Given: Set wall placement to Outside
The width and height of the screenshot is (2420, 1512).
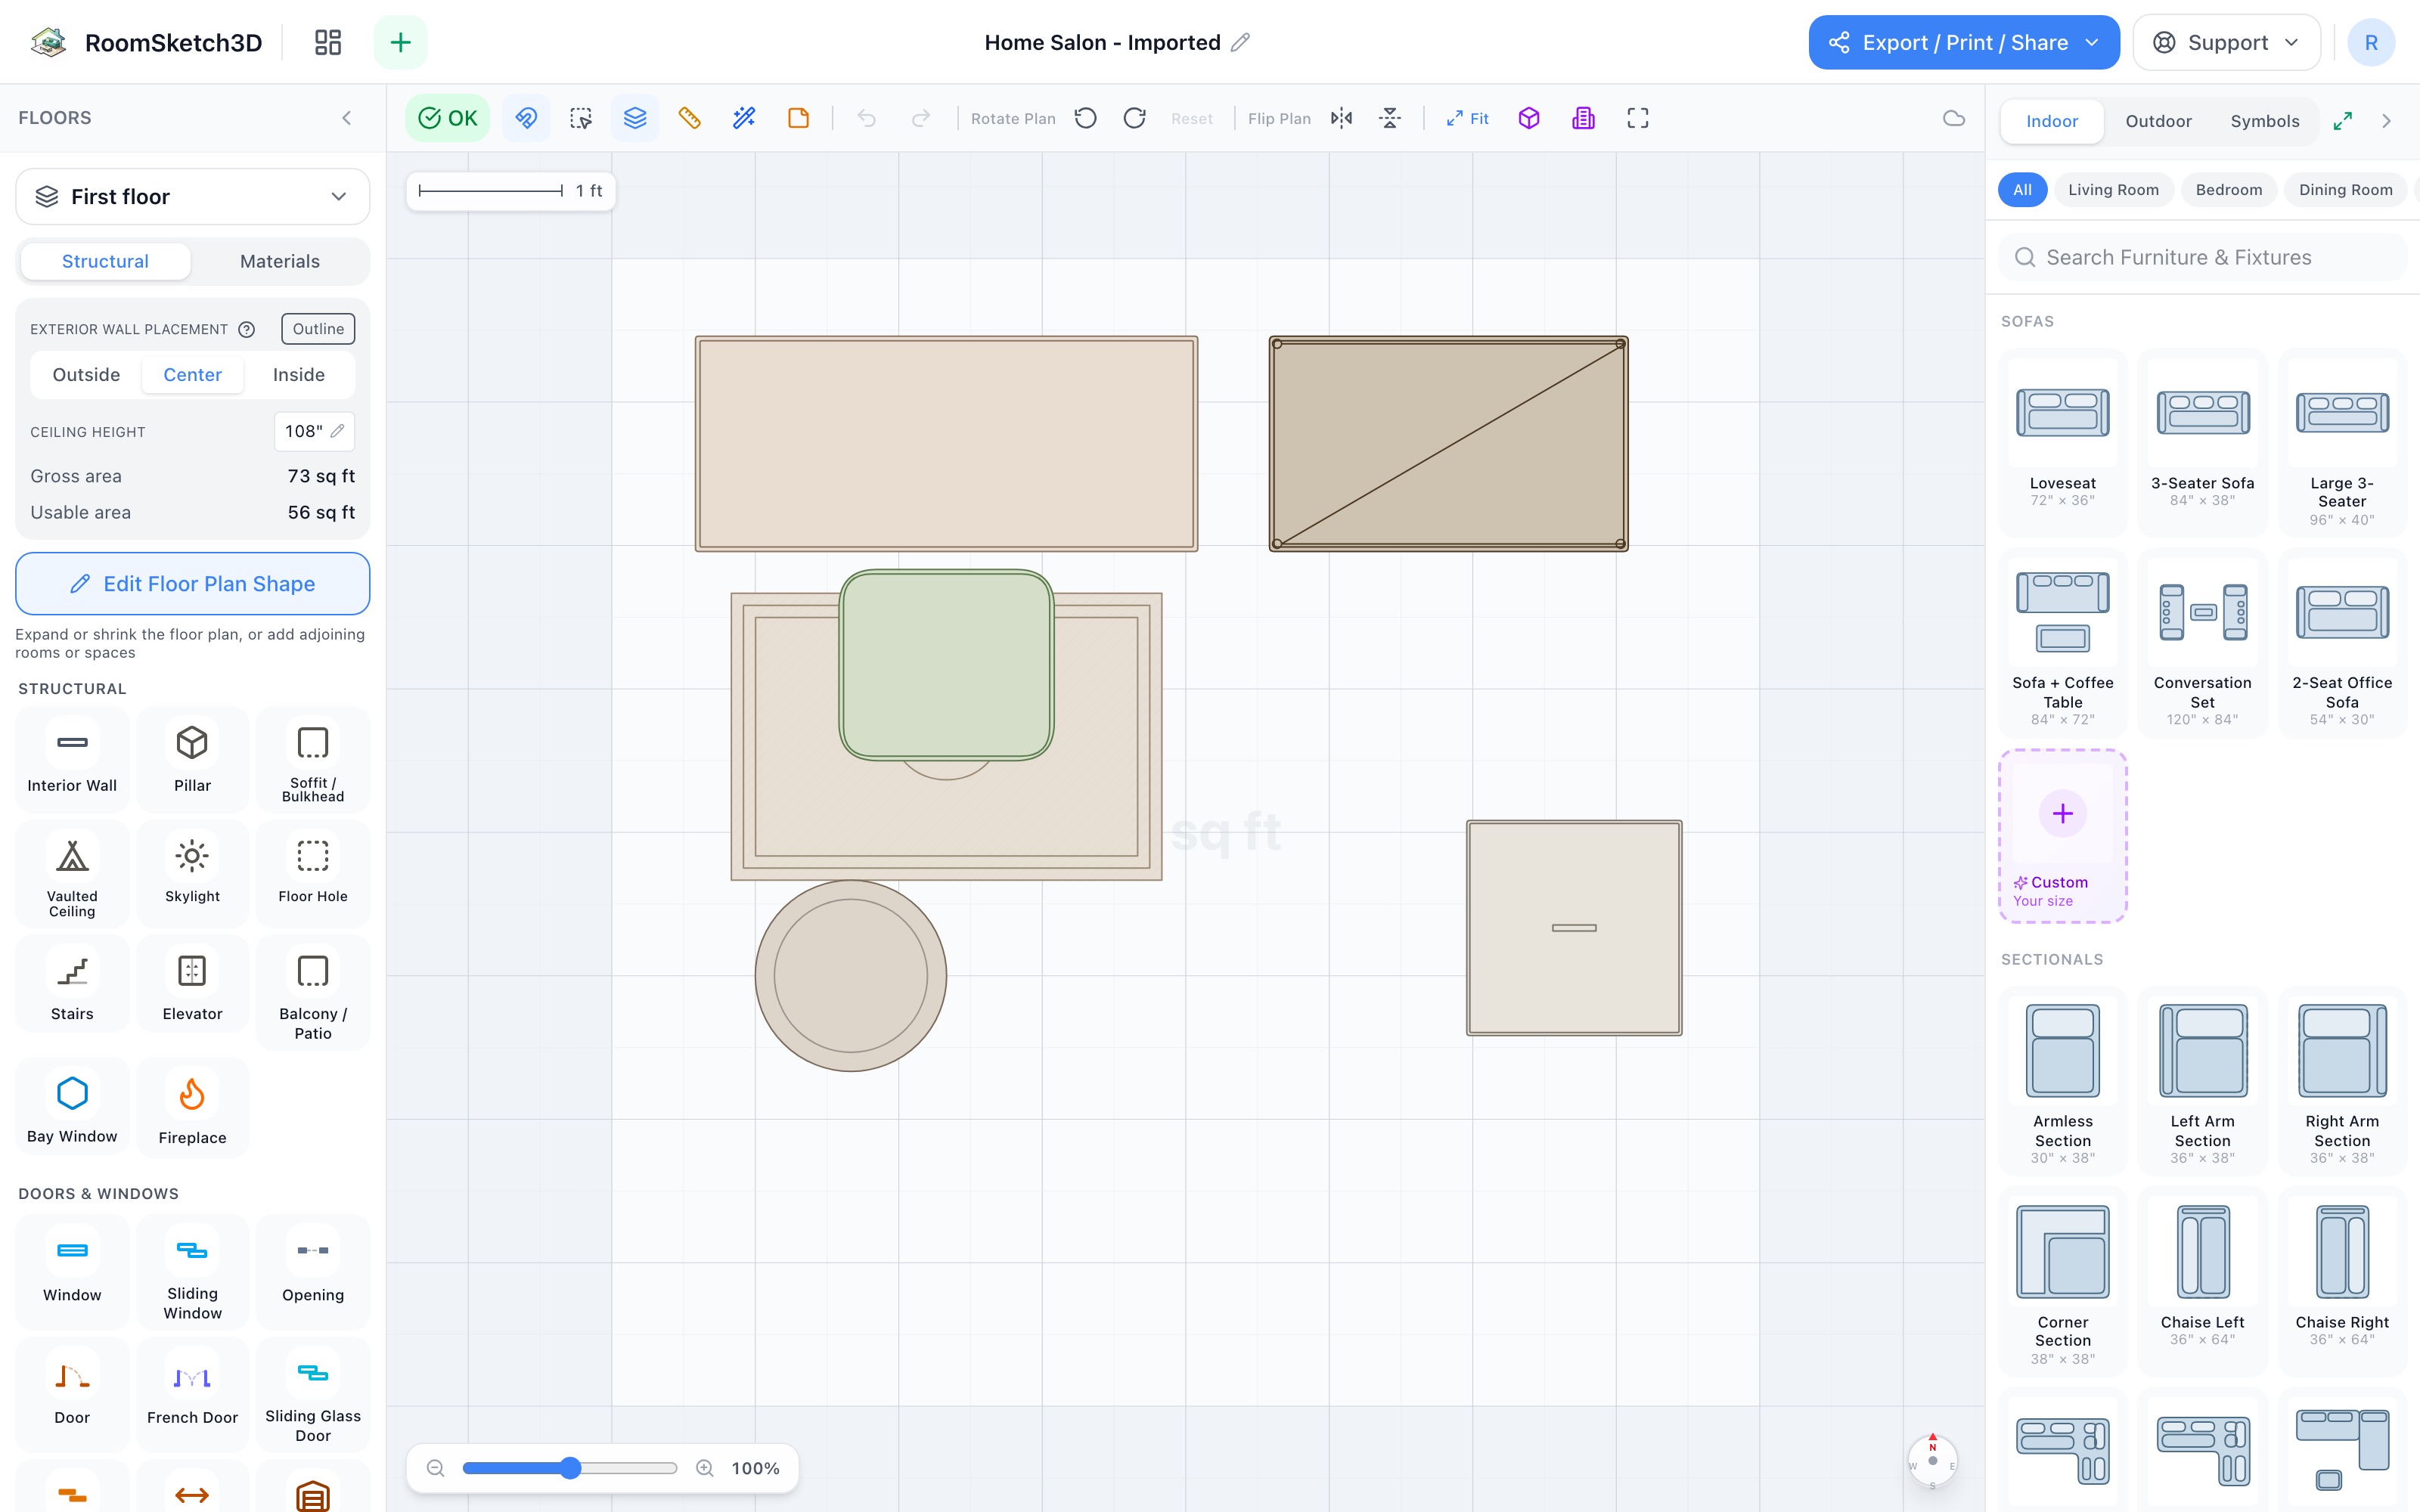Looking at the screenshot, I should coord(86,374).
